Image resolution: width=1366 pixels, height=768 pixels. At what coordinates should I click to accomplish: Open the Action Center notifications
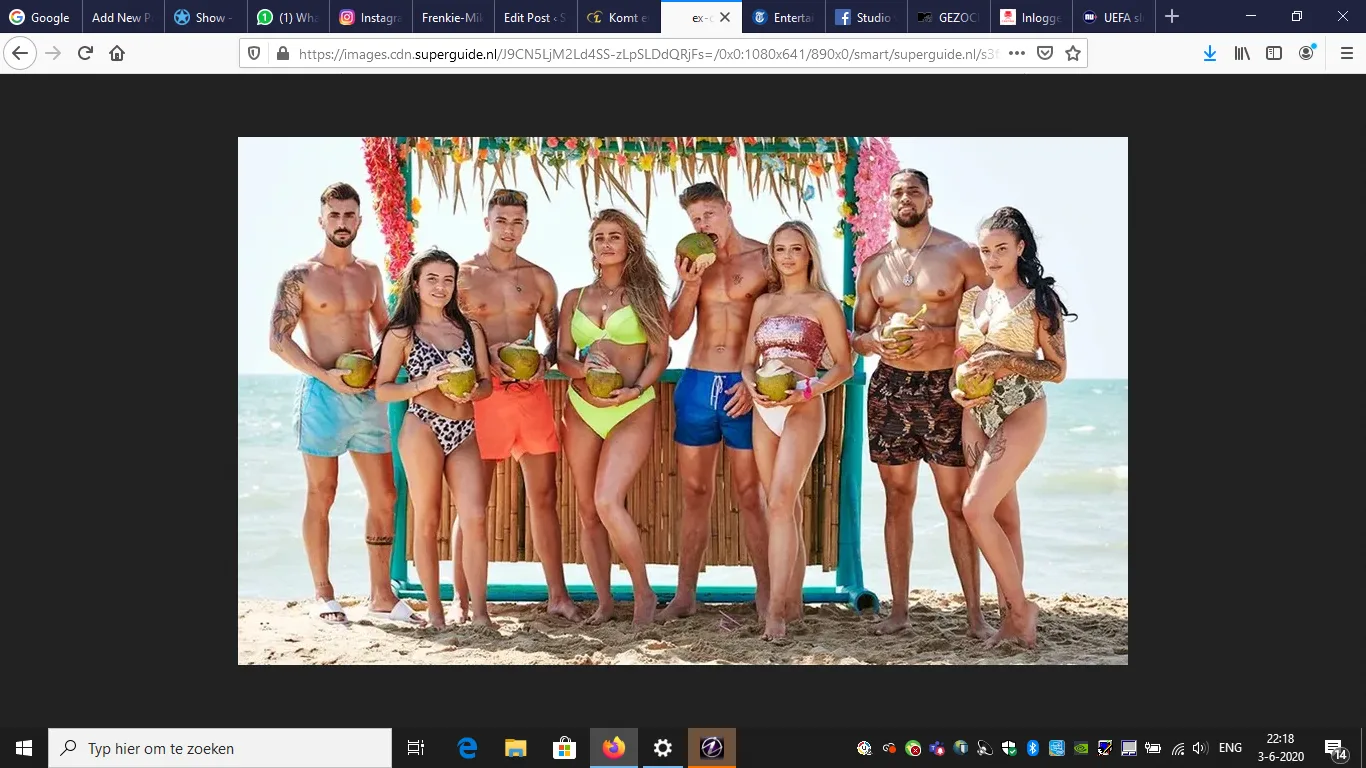click(1333, 747)
